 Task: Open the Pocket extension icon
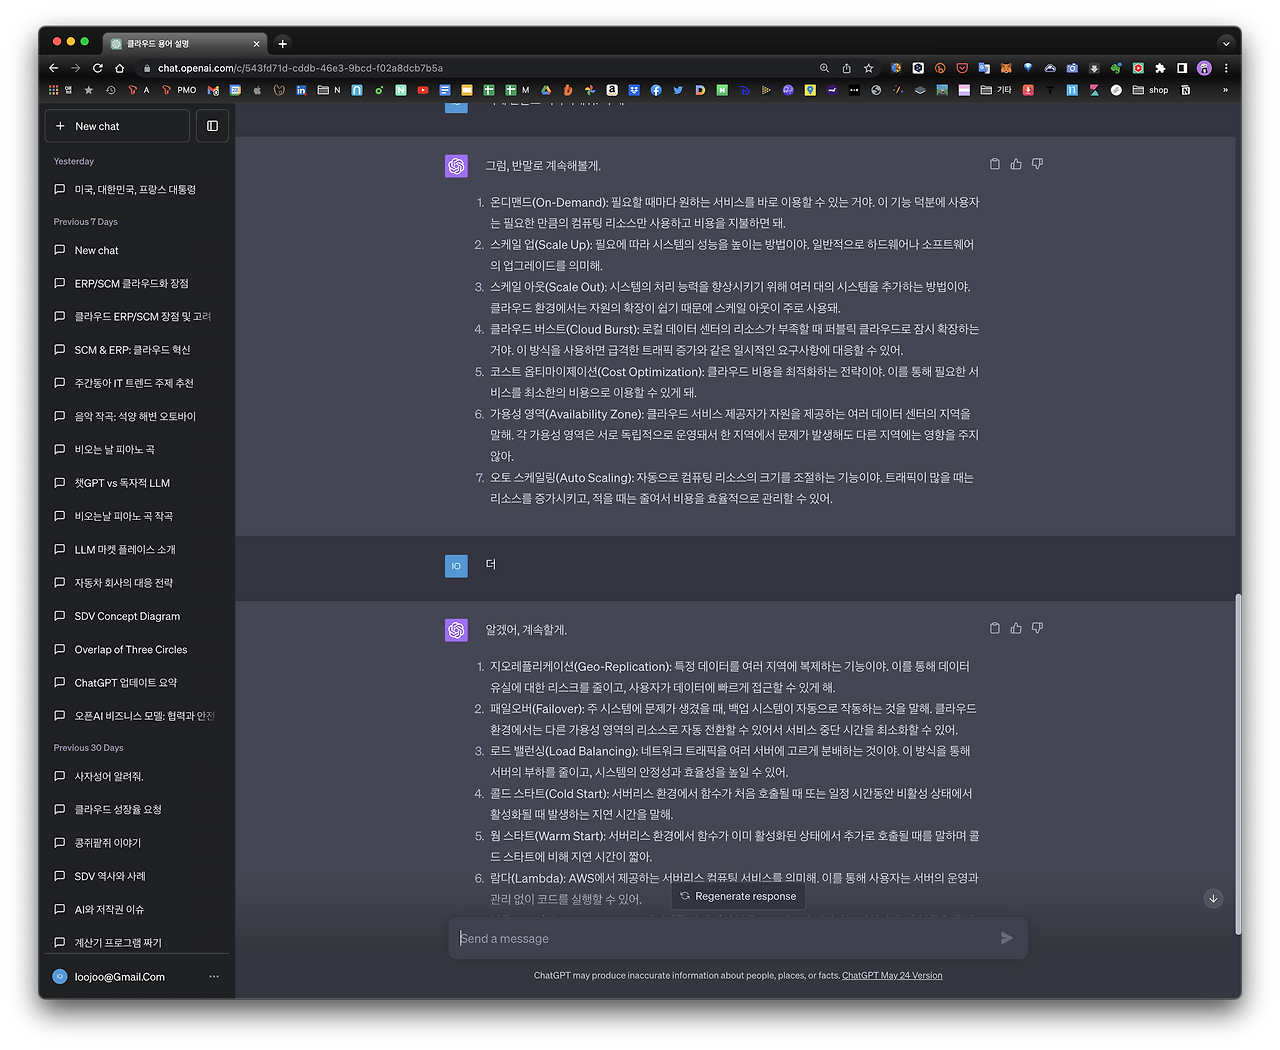(x=961, y=67)
